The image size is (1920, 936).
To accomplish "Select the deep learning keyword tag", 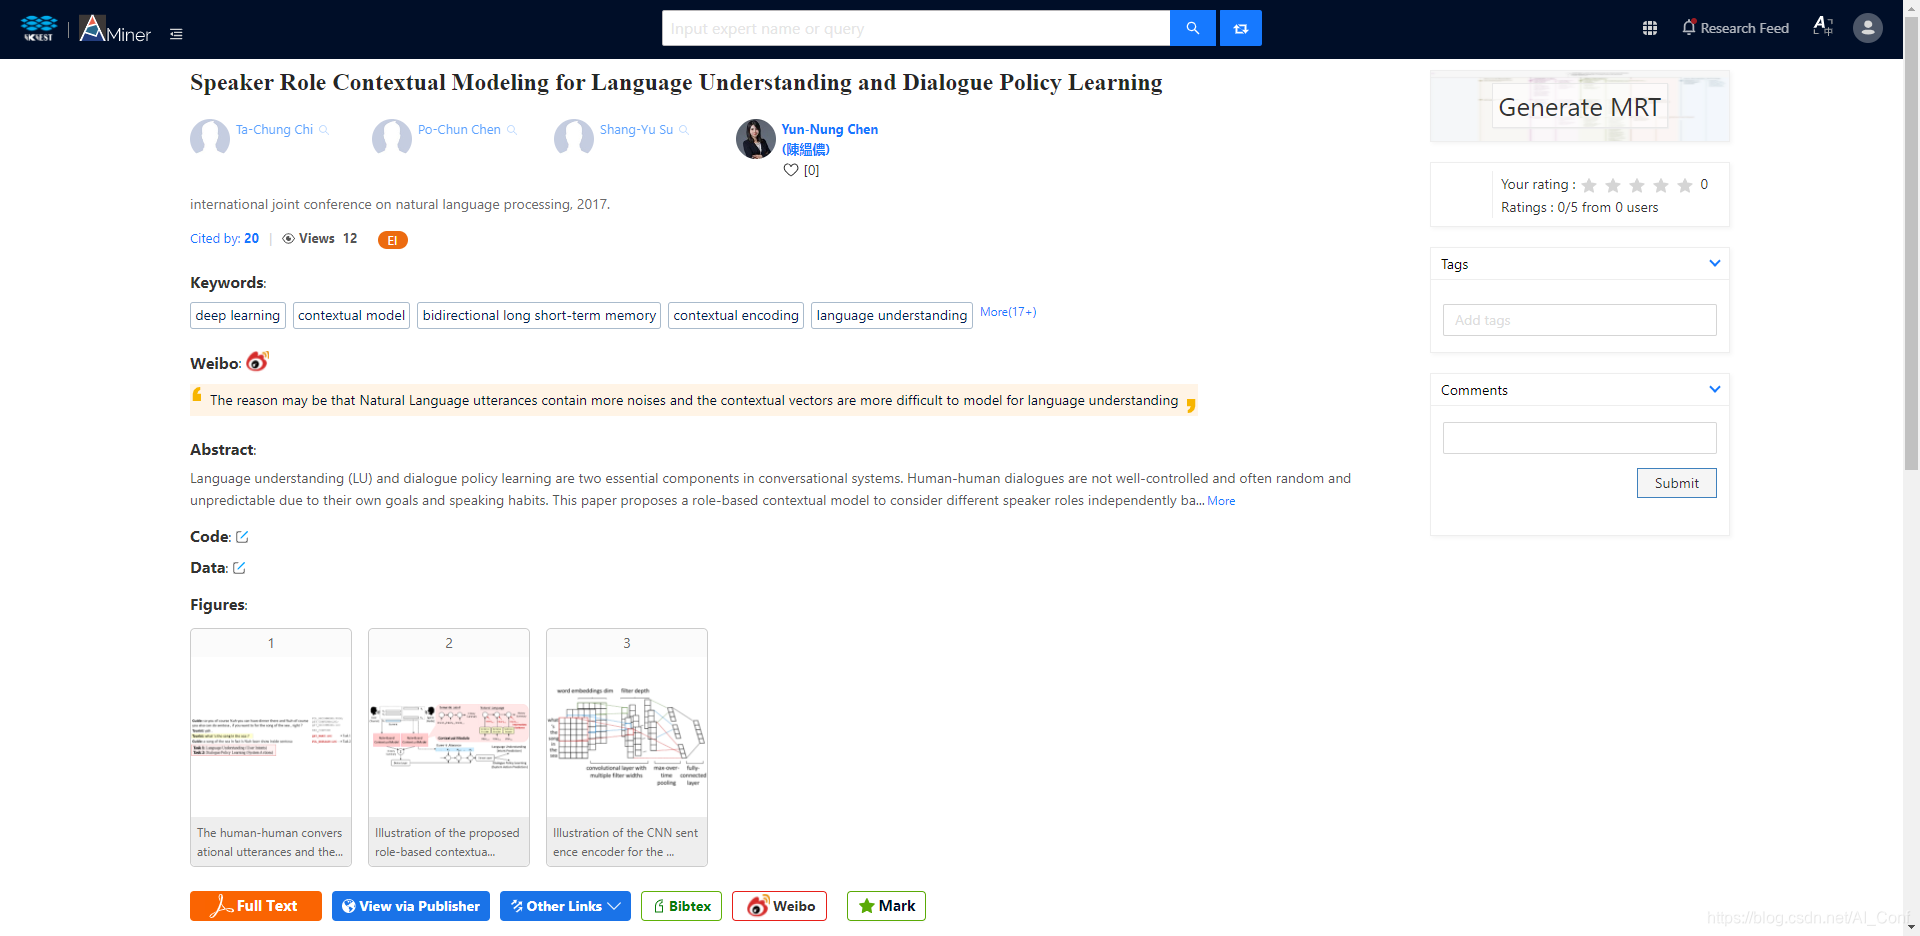I will point(238,316).
